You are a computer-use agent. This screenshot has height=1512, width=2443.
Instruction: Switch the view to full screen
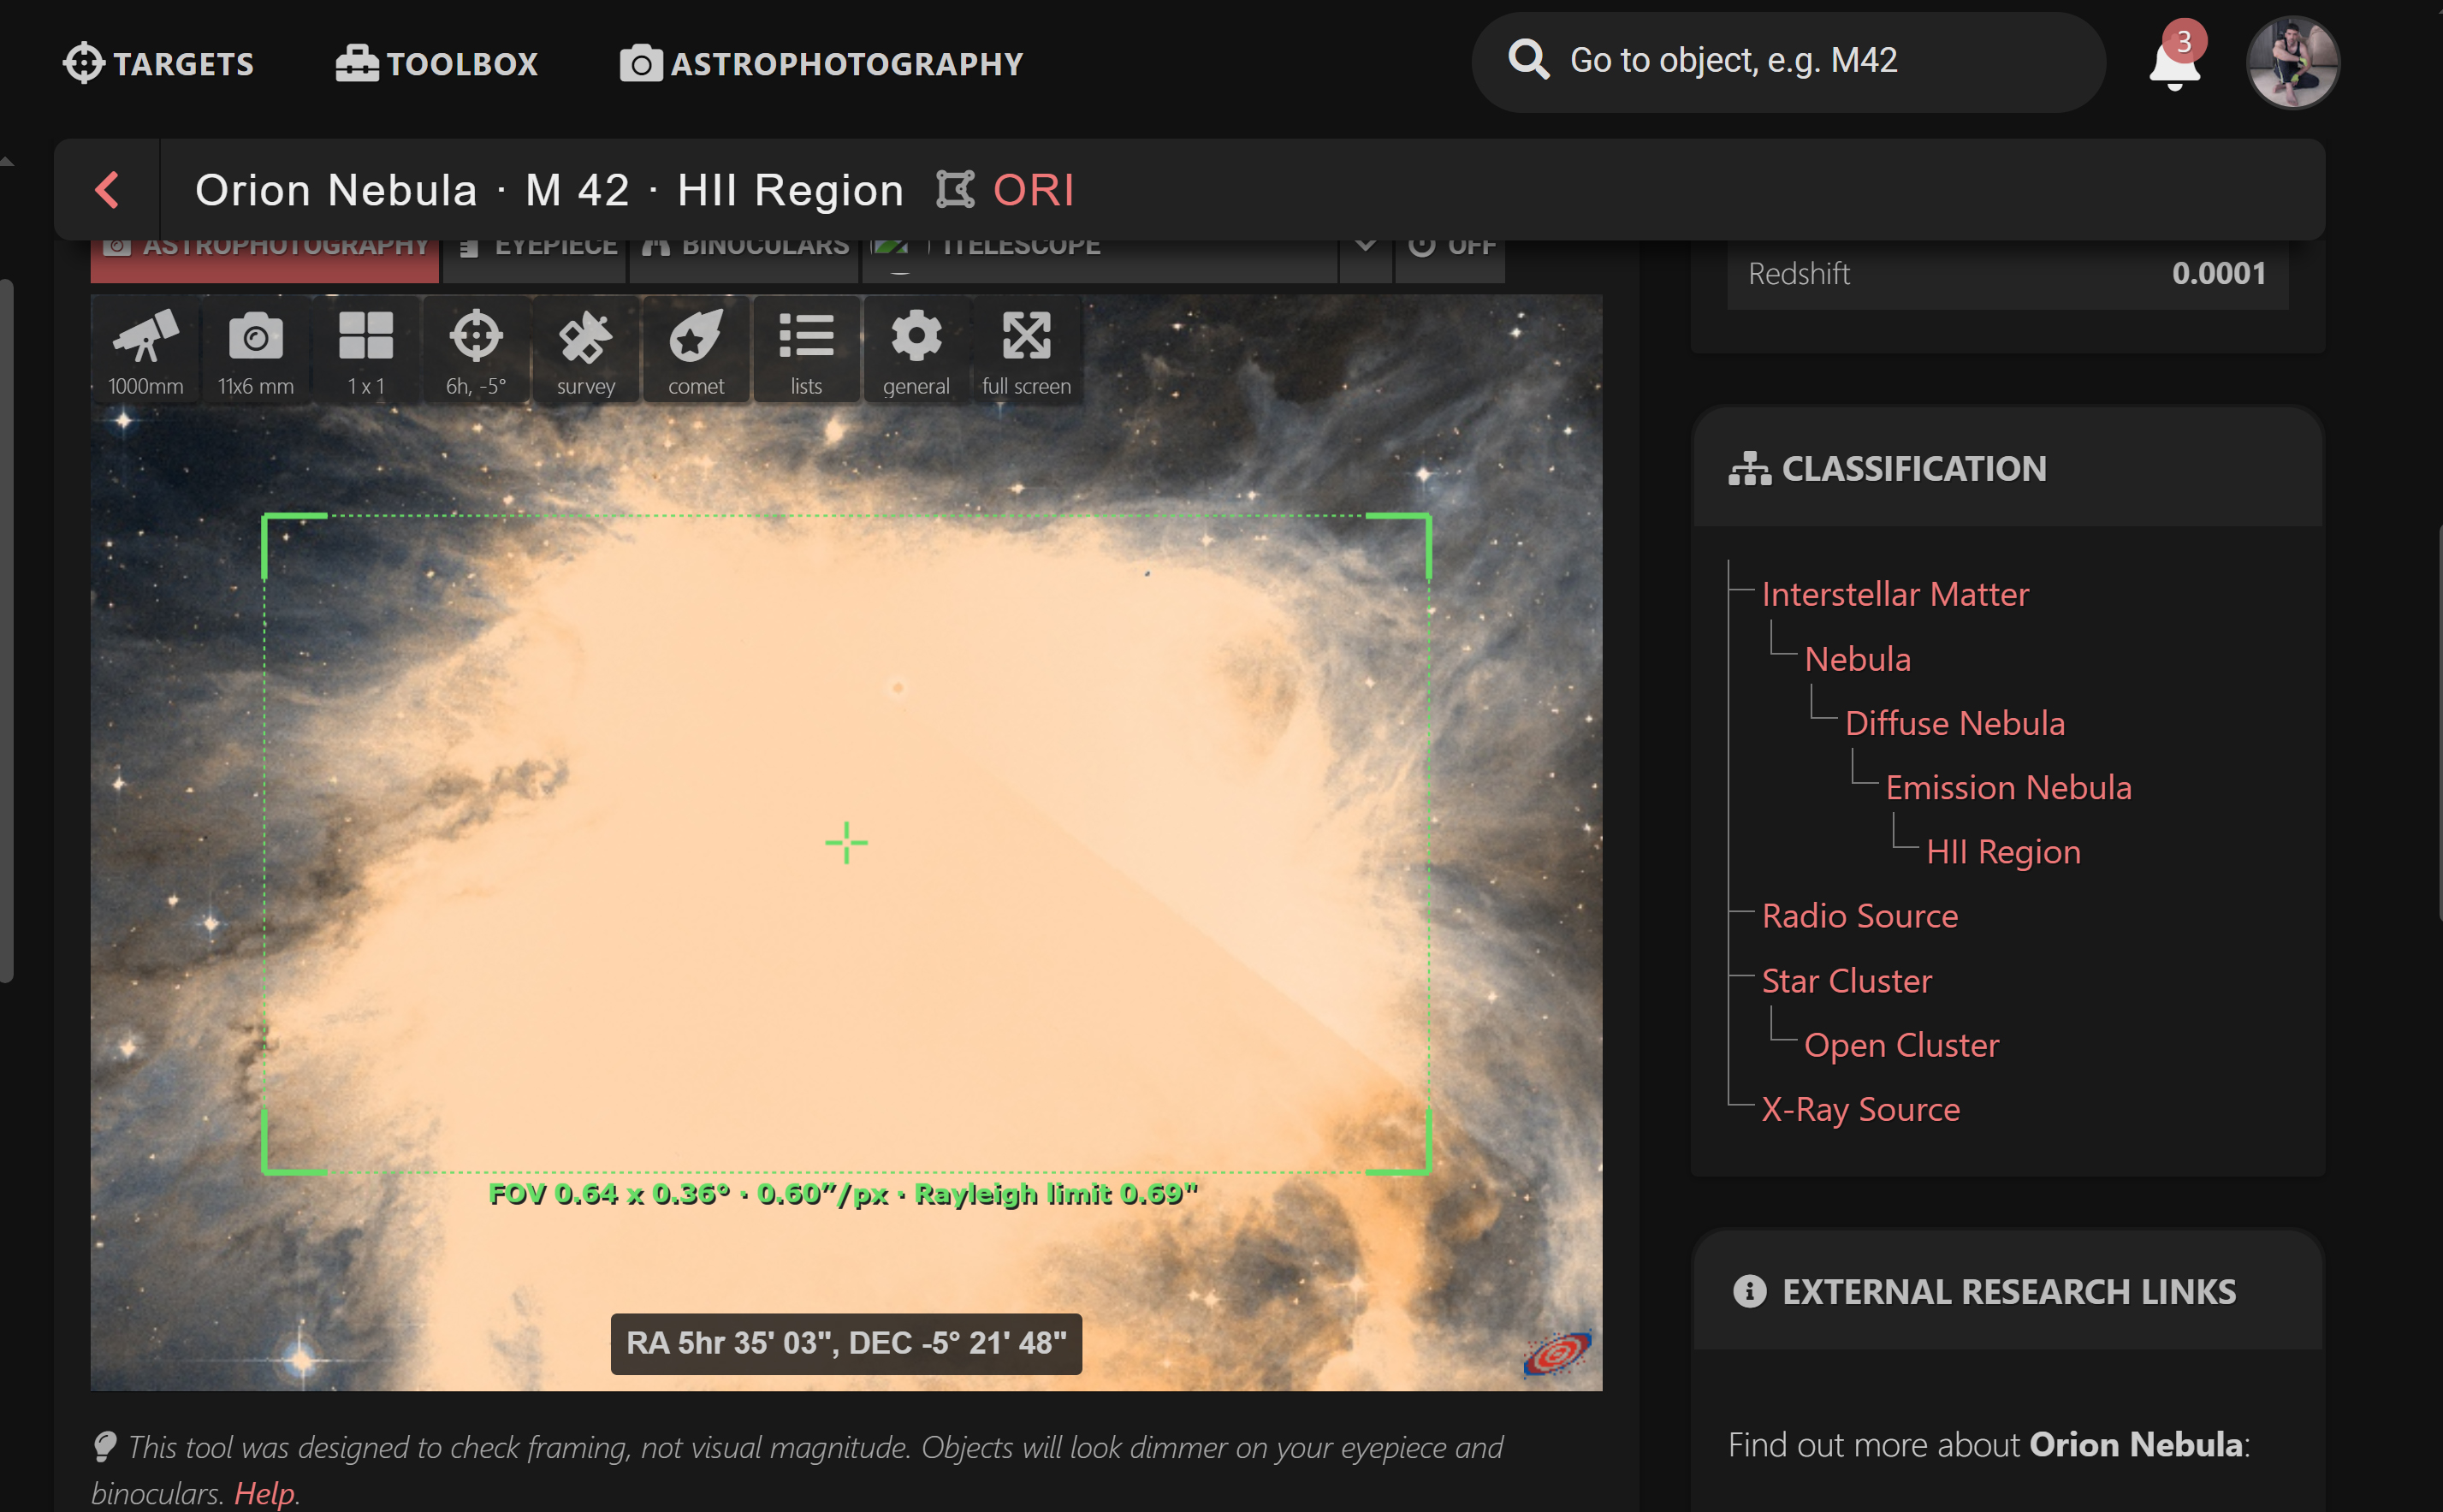[1026, 350]
